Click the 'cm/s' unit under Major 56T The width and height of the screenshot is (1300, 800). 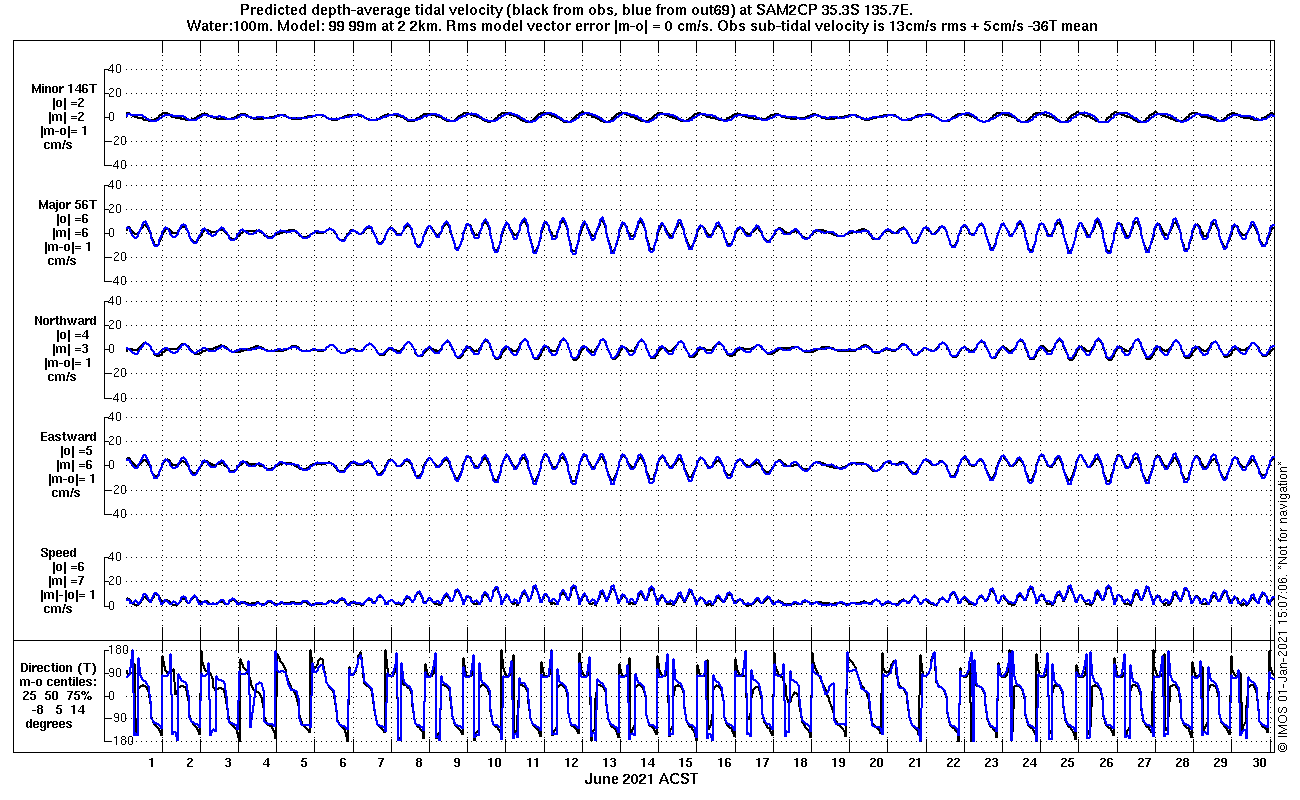[x=62, y=260]
